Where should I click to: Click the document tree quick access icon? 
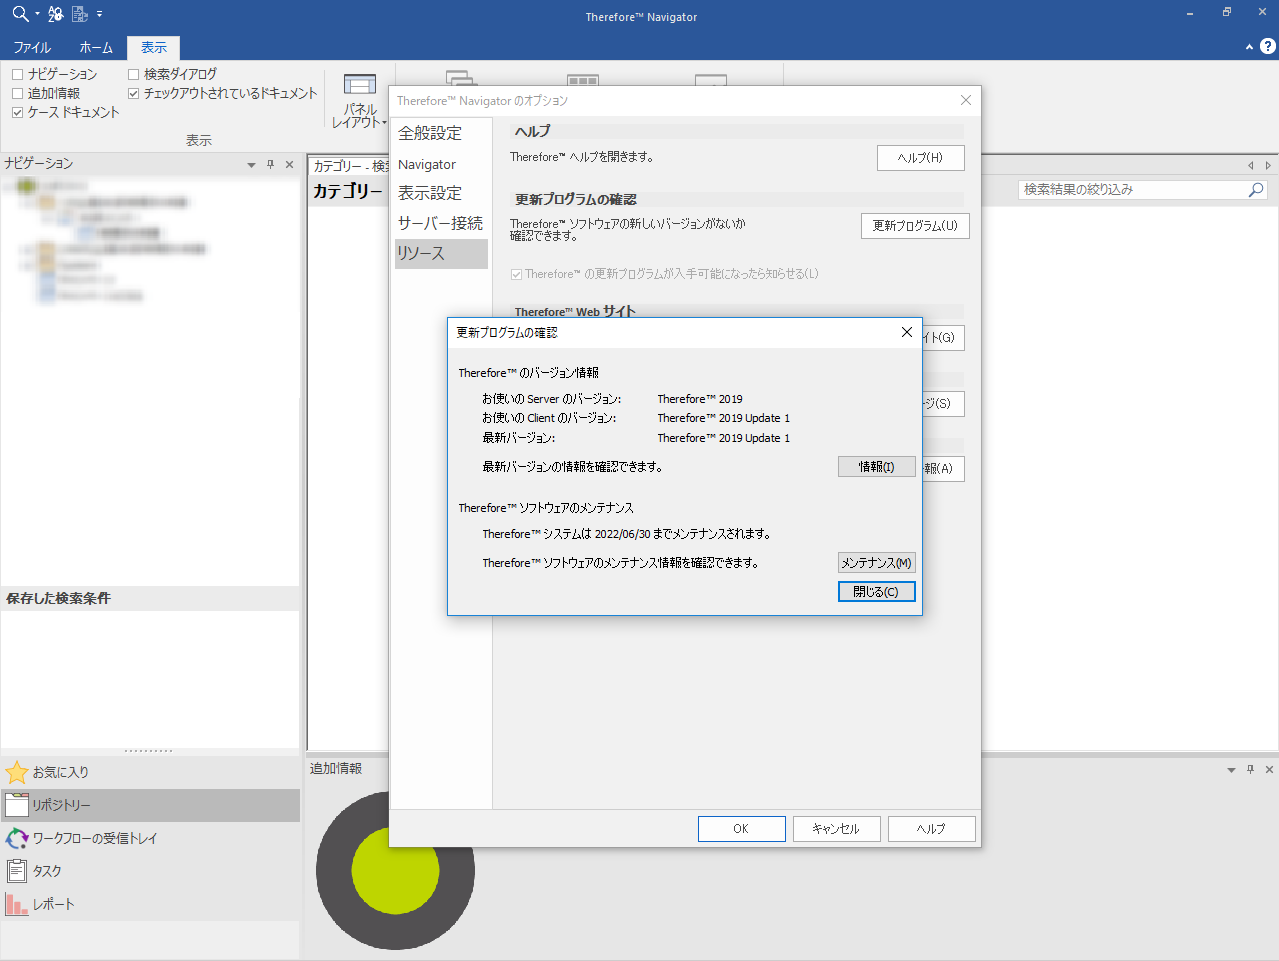80,14
